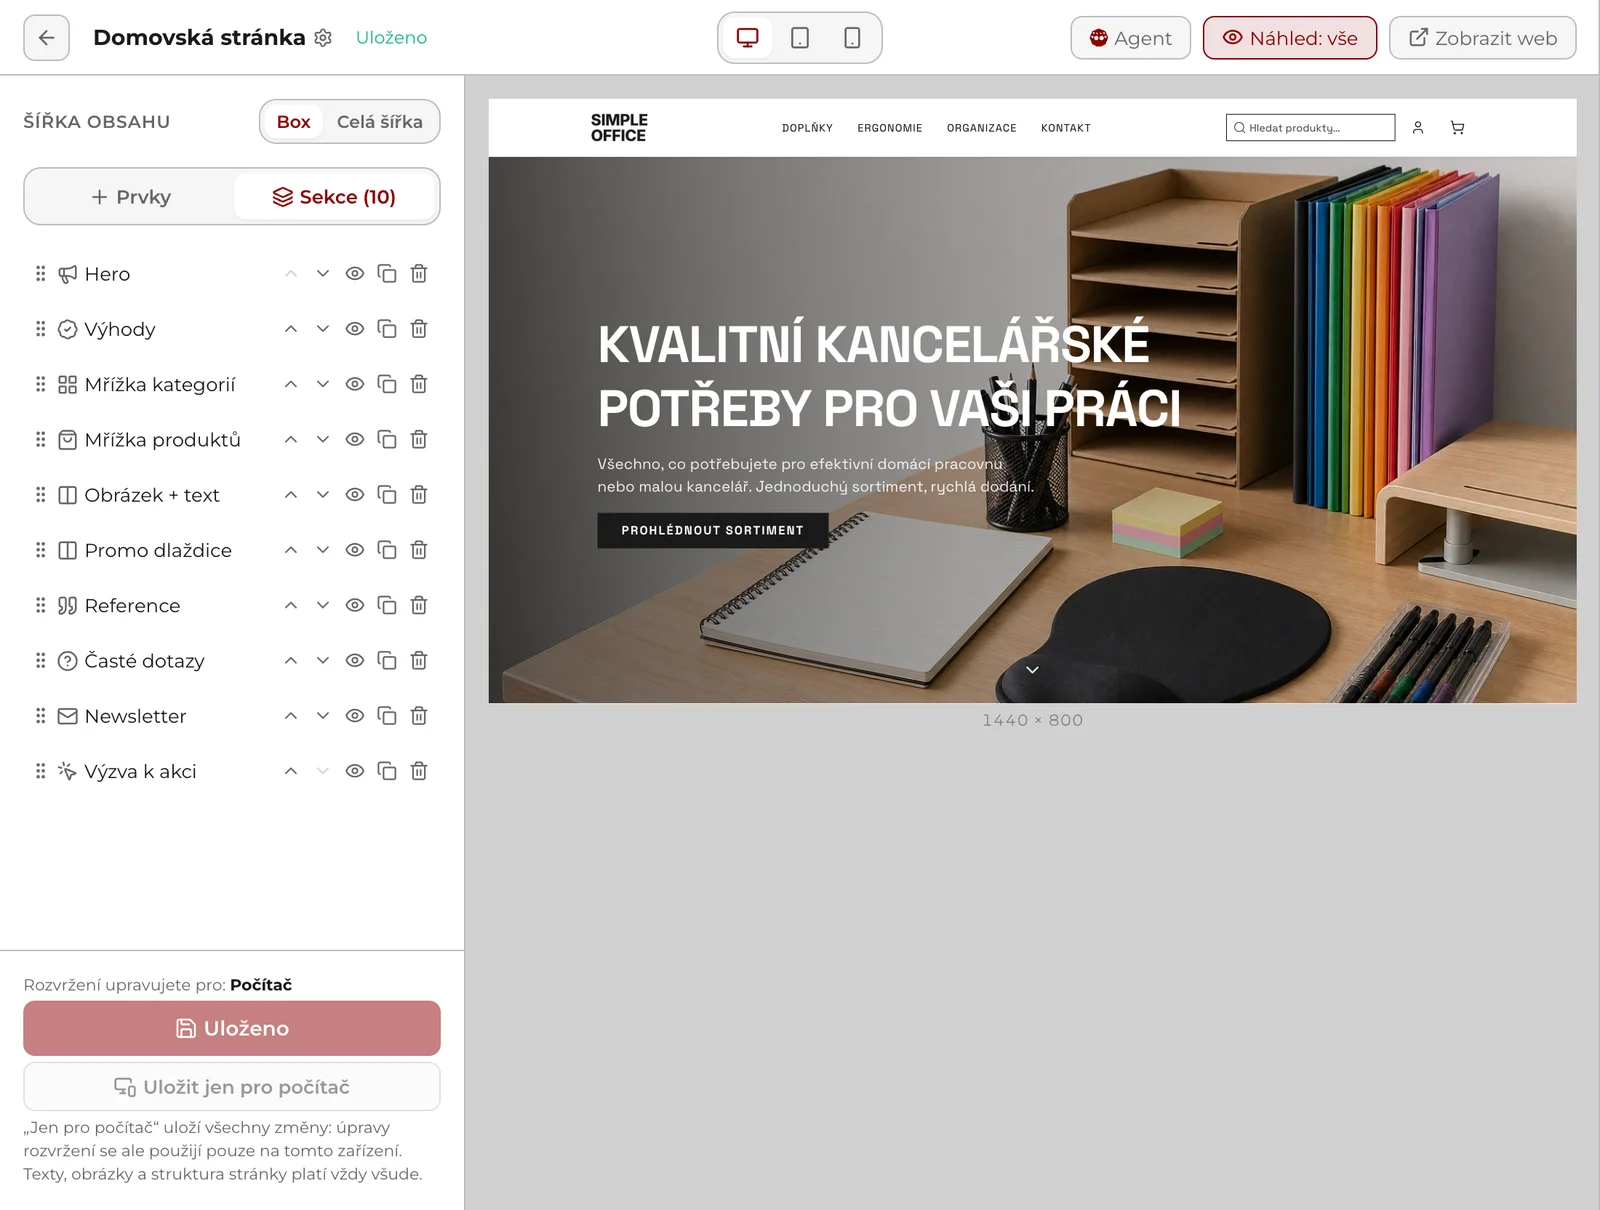The height and width of the screenshot is (1210, 1600).
Task: Open the shopping cart in preview header
Action: pyautogui.click(x=1457, y=128)
